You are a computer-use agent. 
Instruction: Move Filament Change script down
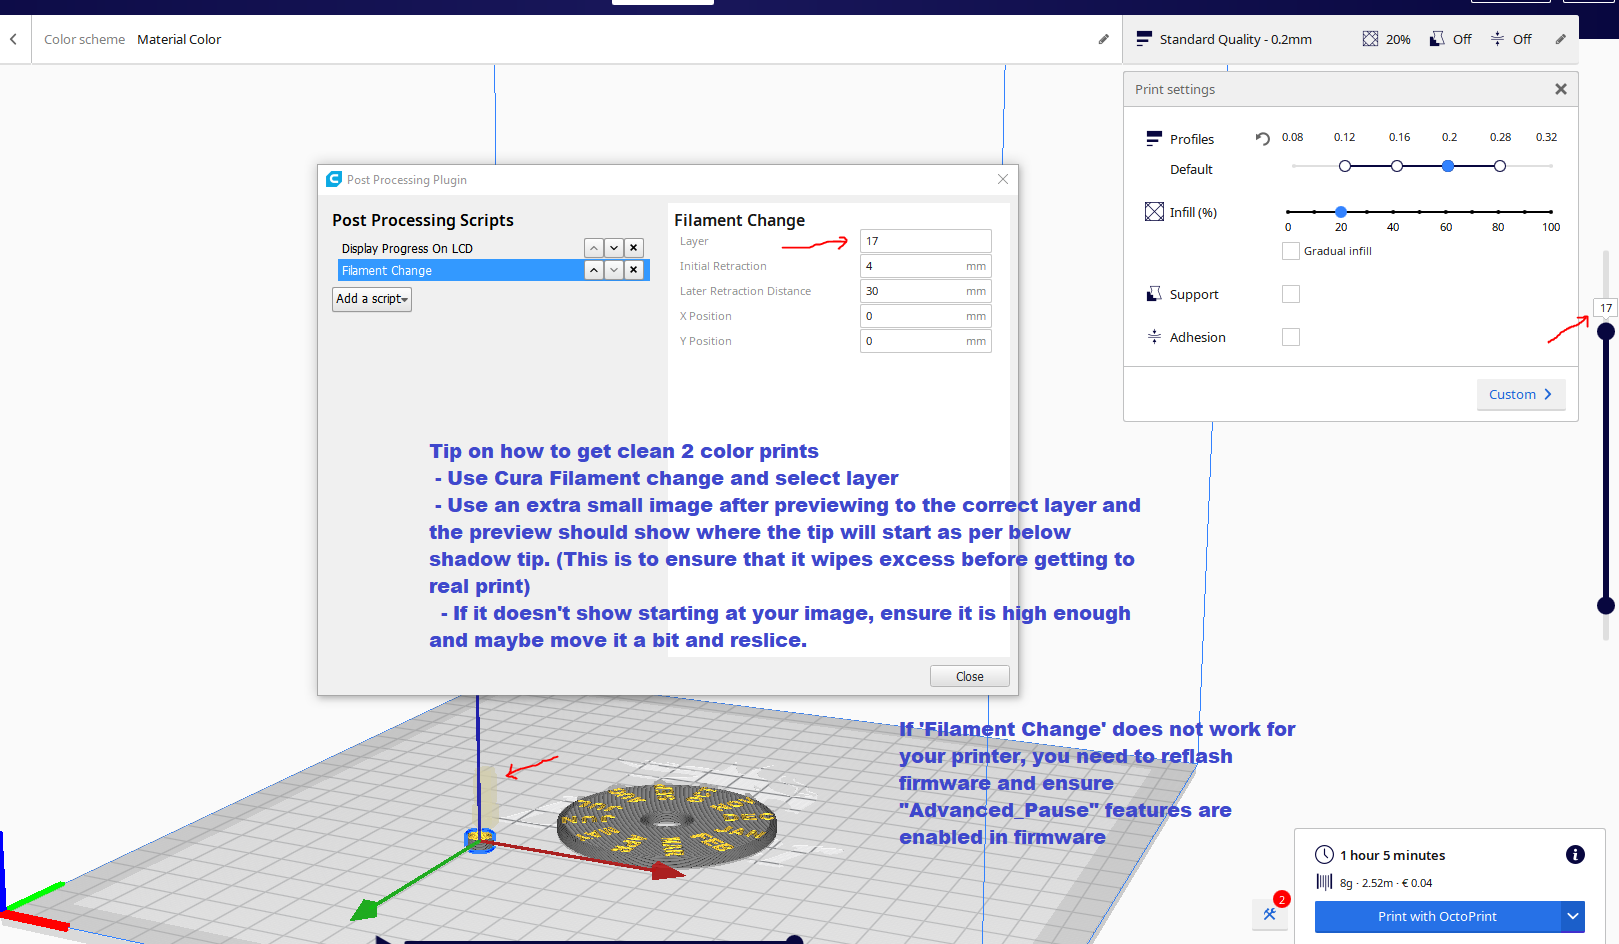[x=614, y=270]
